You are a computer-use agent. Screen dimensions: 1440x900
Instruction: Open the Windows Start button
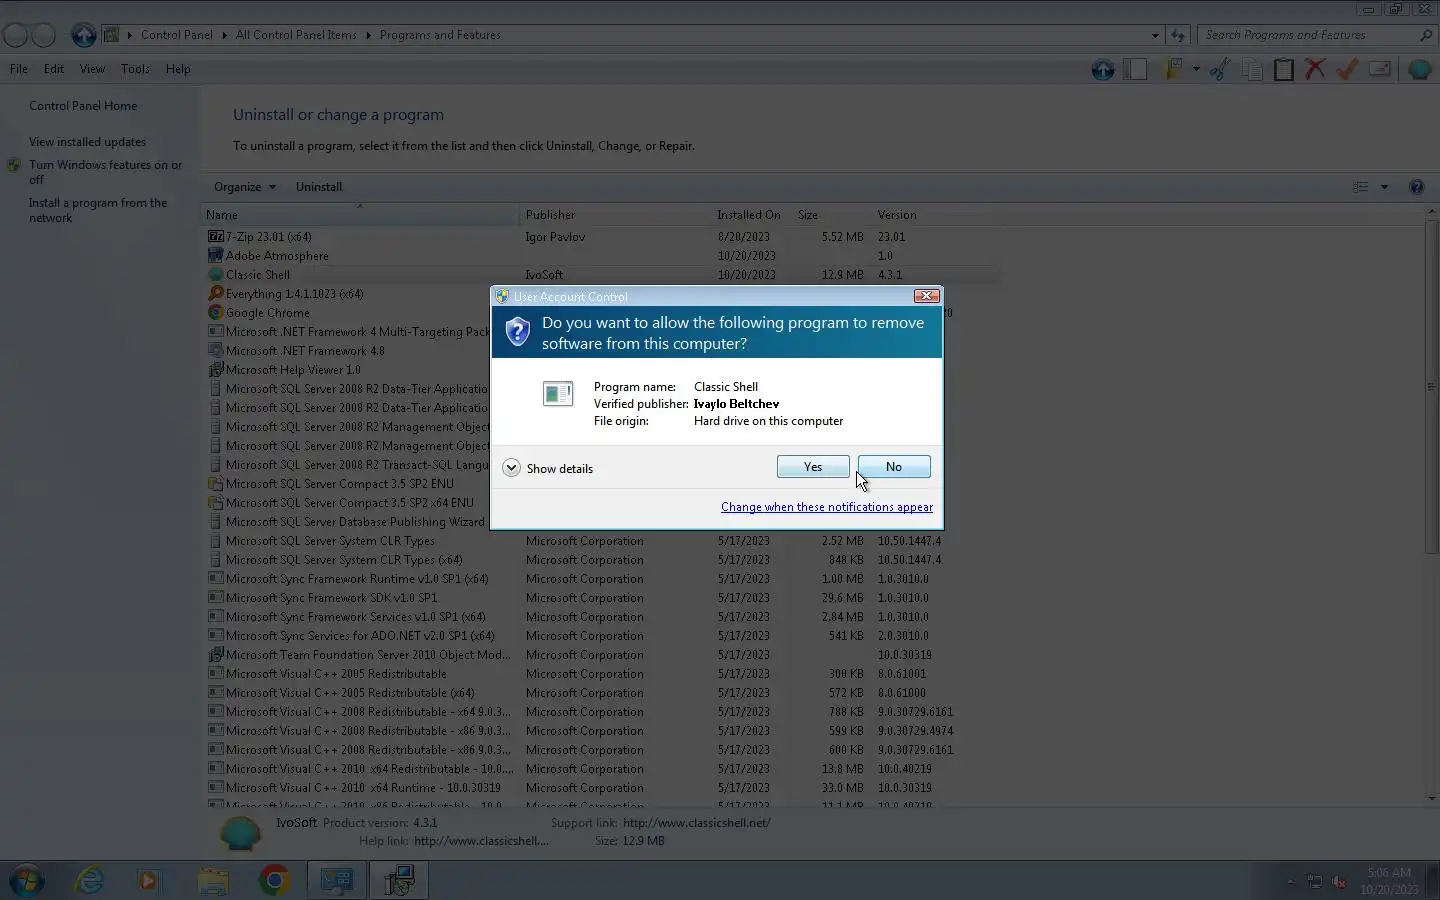26,881
